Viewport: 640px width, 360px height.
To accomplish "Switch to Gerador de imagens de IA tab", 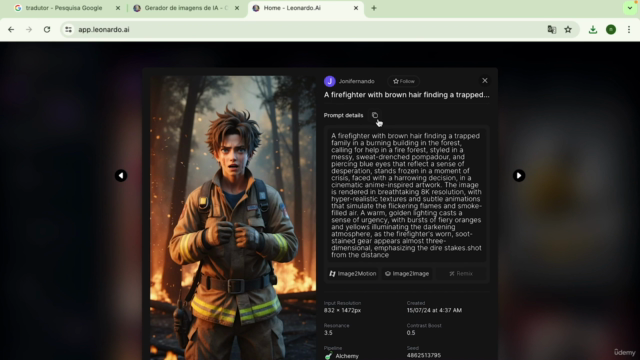I will (186, 8).
